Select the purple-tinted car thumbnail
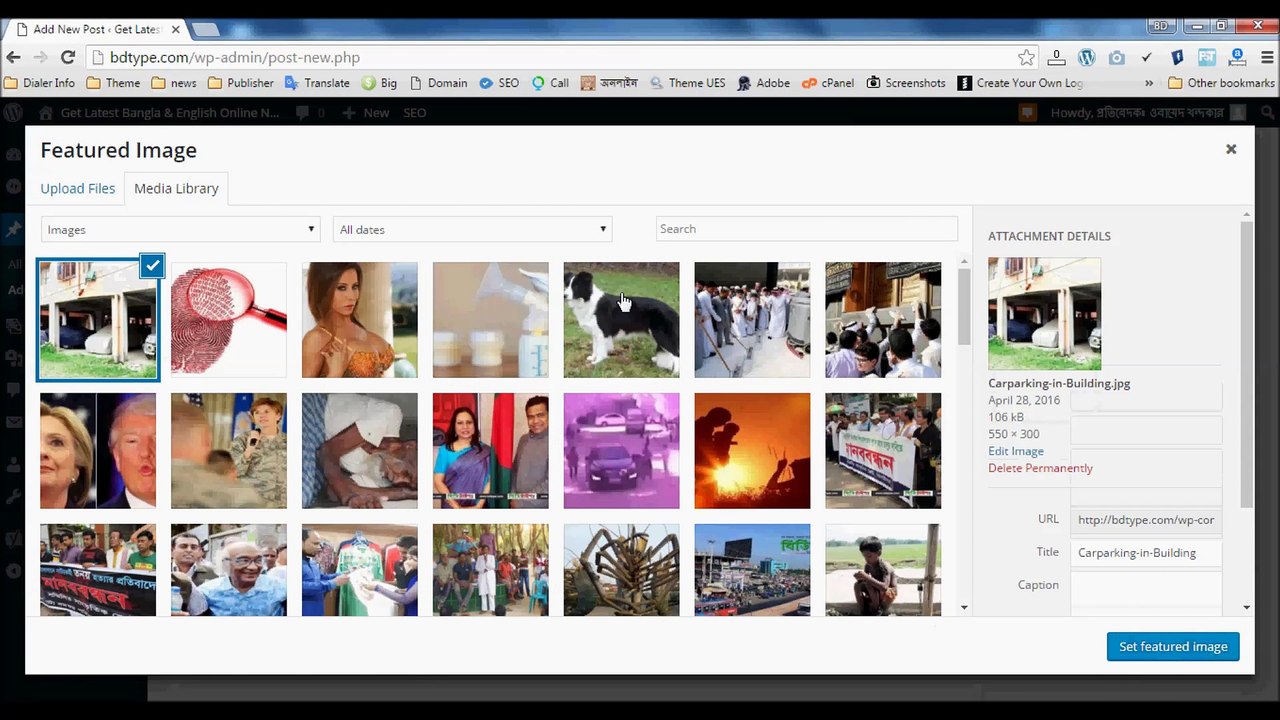 [x=621, y=451]
